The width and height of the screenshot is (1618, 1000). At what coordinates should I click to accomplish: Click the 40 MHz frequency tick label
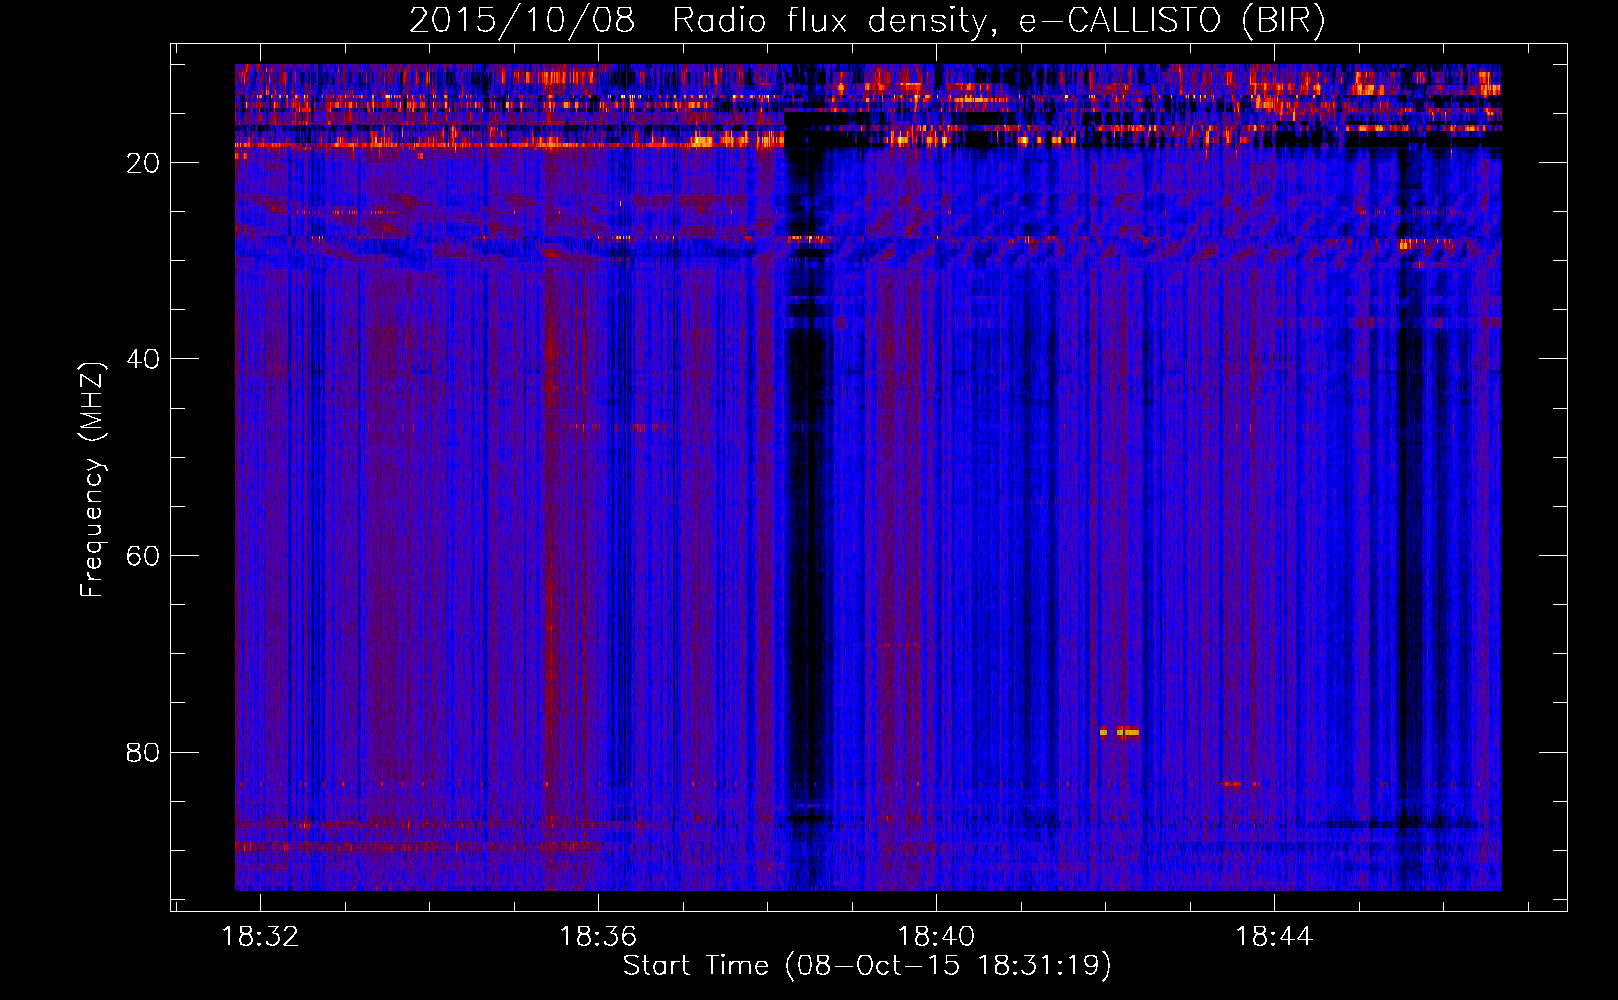click(143, 359)
